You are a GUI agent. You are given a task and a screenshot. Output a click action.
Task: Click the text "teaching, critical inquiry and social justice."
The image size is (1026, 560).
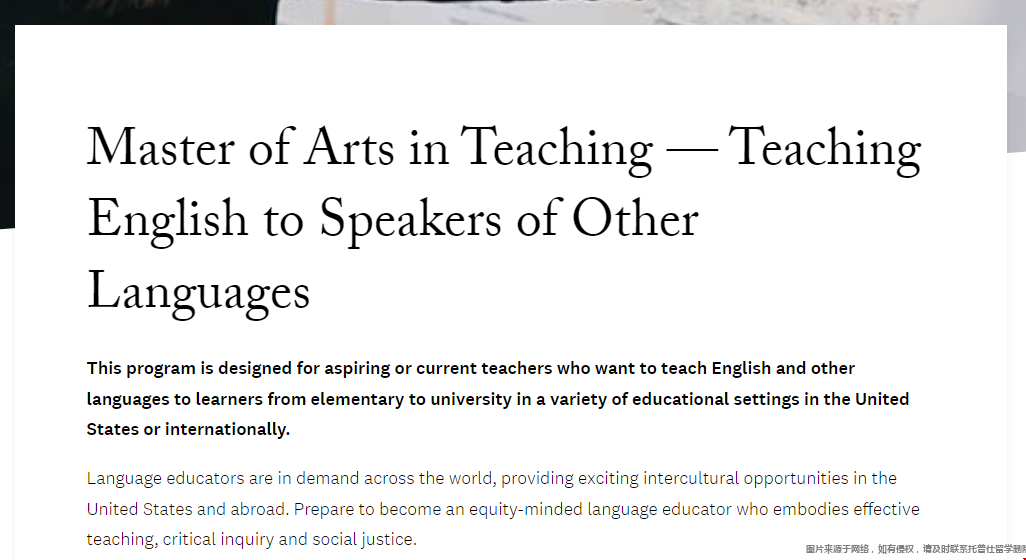point(252,540)
